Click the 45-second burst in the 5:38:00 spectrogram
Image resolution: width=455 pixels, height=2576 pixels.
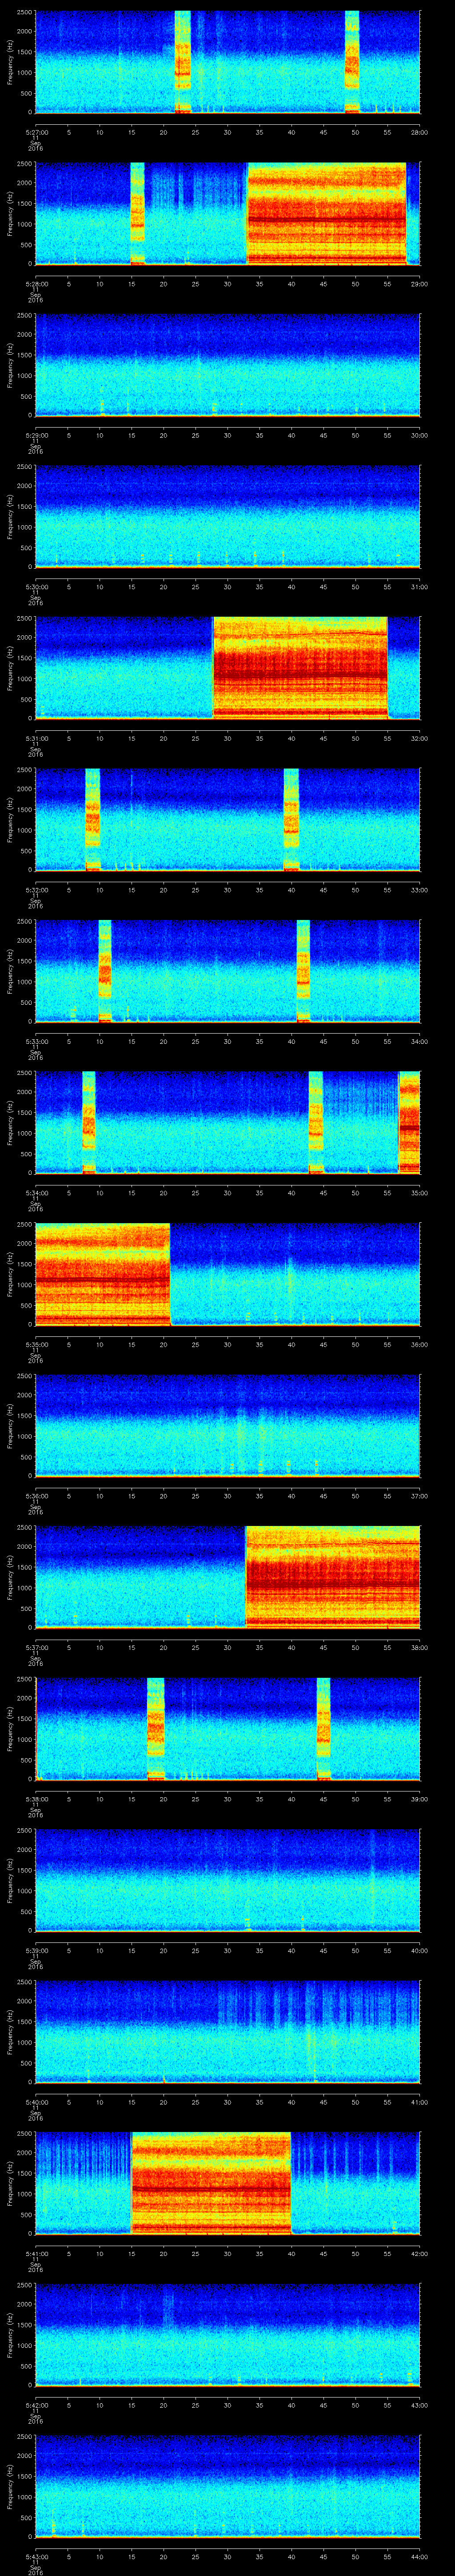(x=323, y=1728)
